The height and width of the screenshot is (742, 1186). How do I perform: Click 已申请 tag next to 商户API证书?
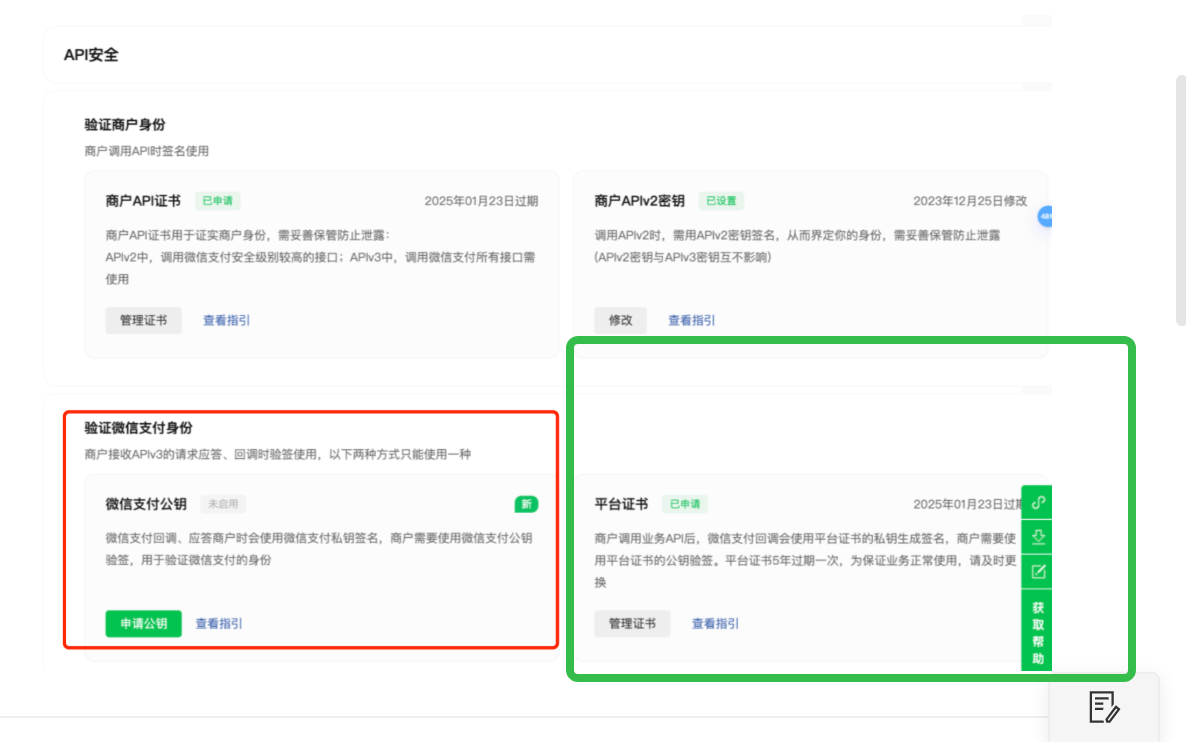(218, 200)
